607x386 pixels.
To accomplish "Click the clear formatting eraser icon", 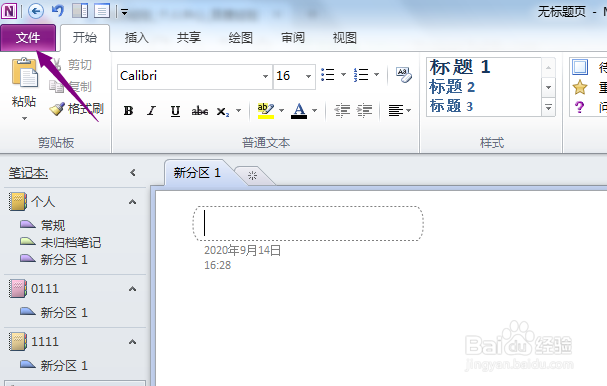I will 404,75.
